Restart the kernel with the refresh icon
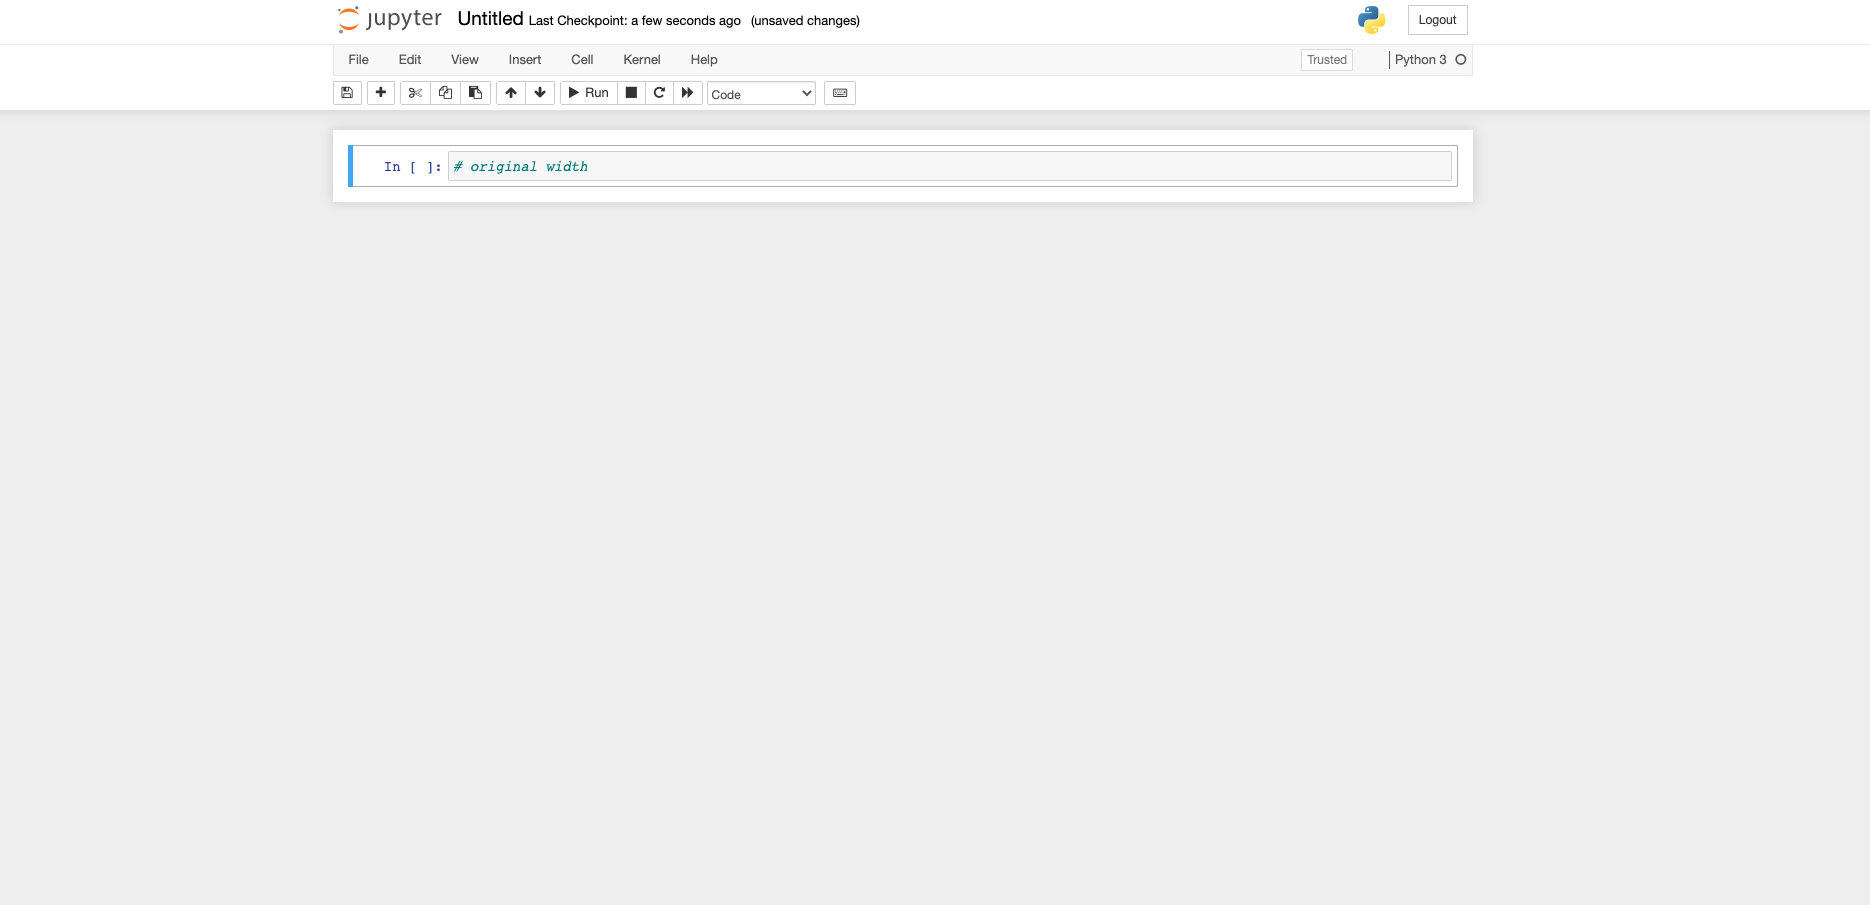1870x905 pixels. (x=659, y=92)
